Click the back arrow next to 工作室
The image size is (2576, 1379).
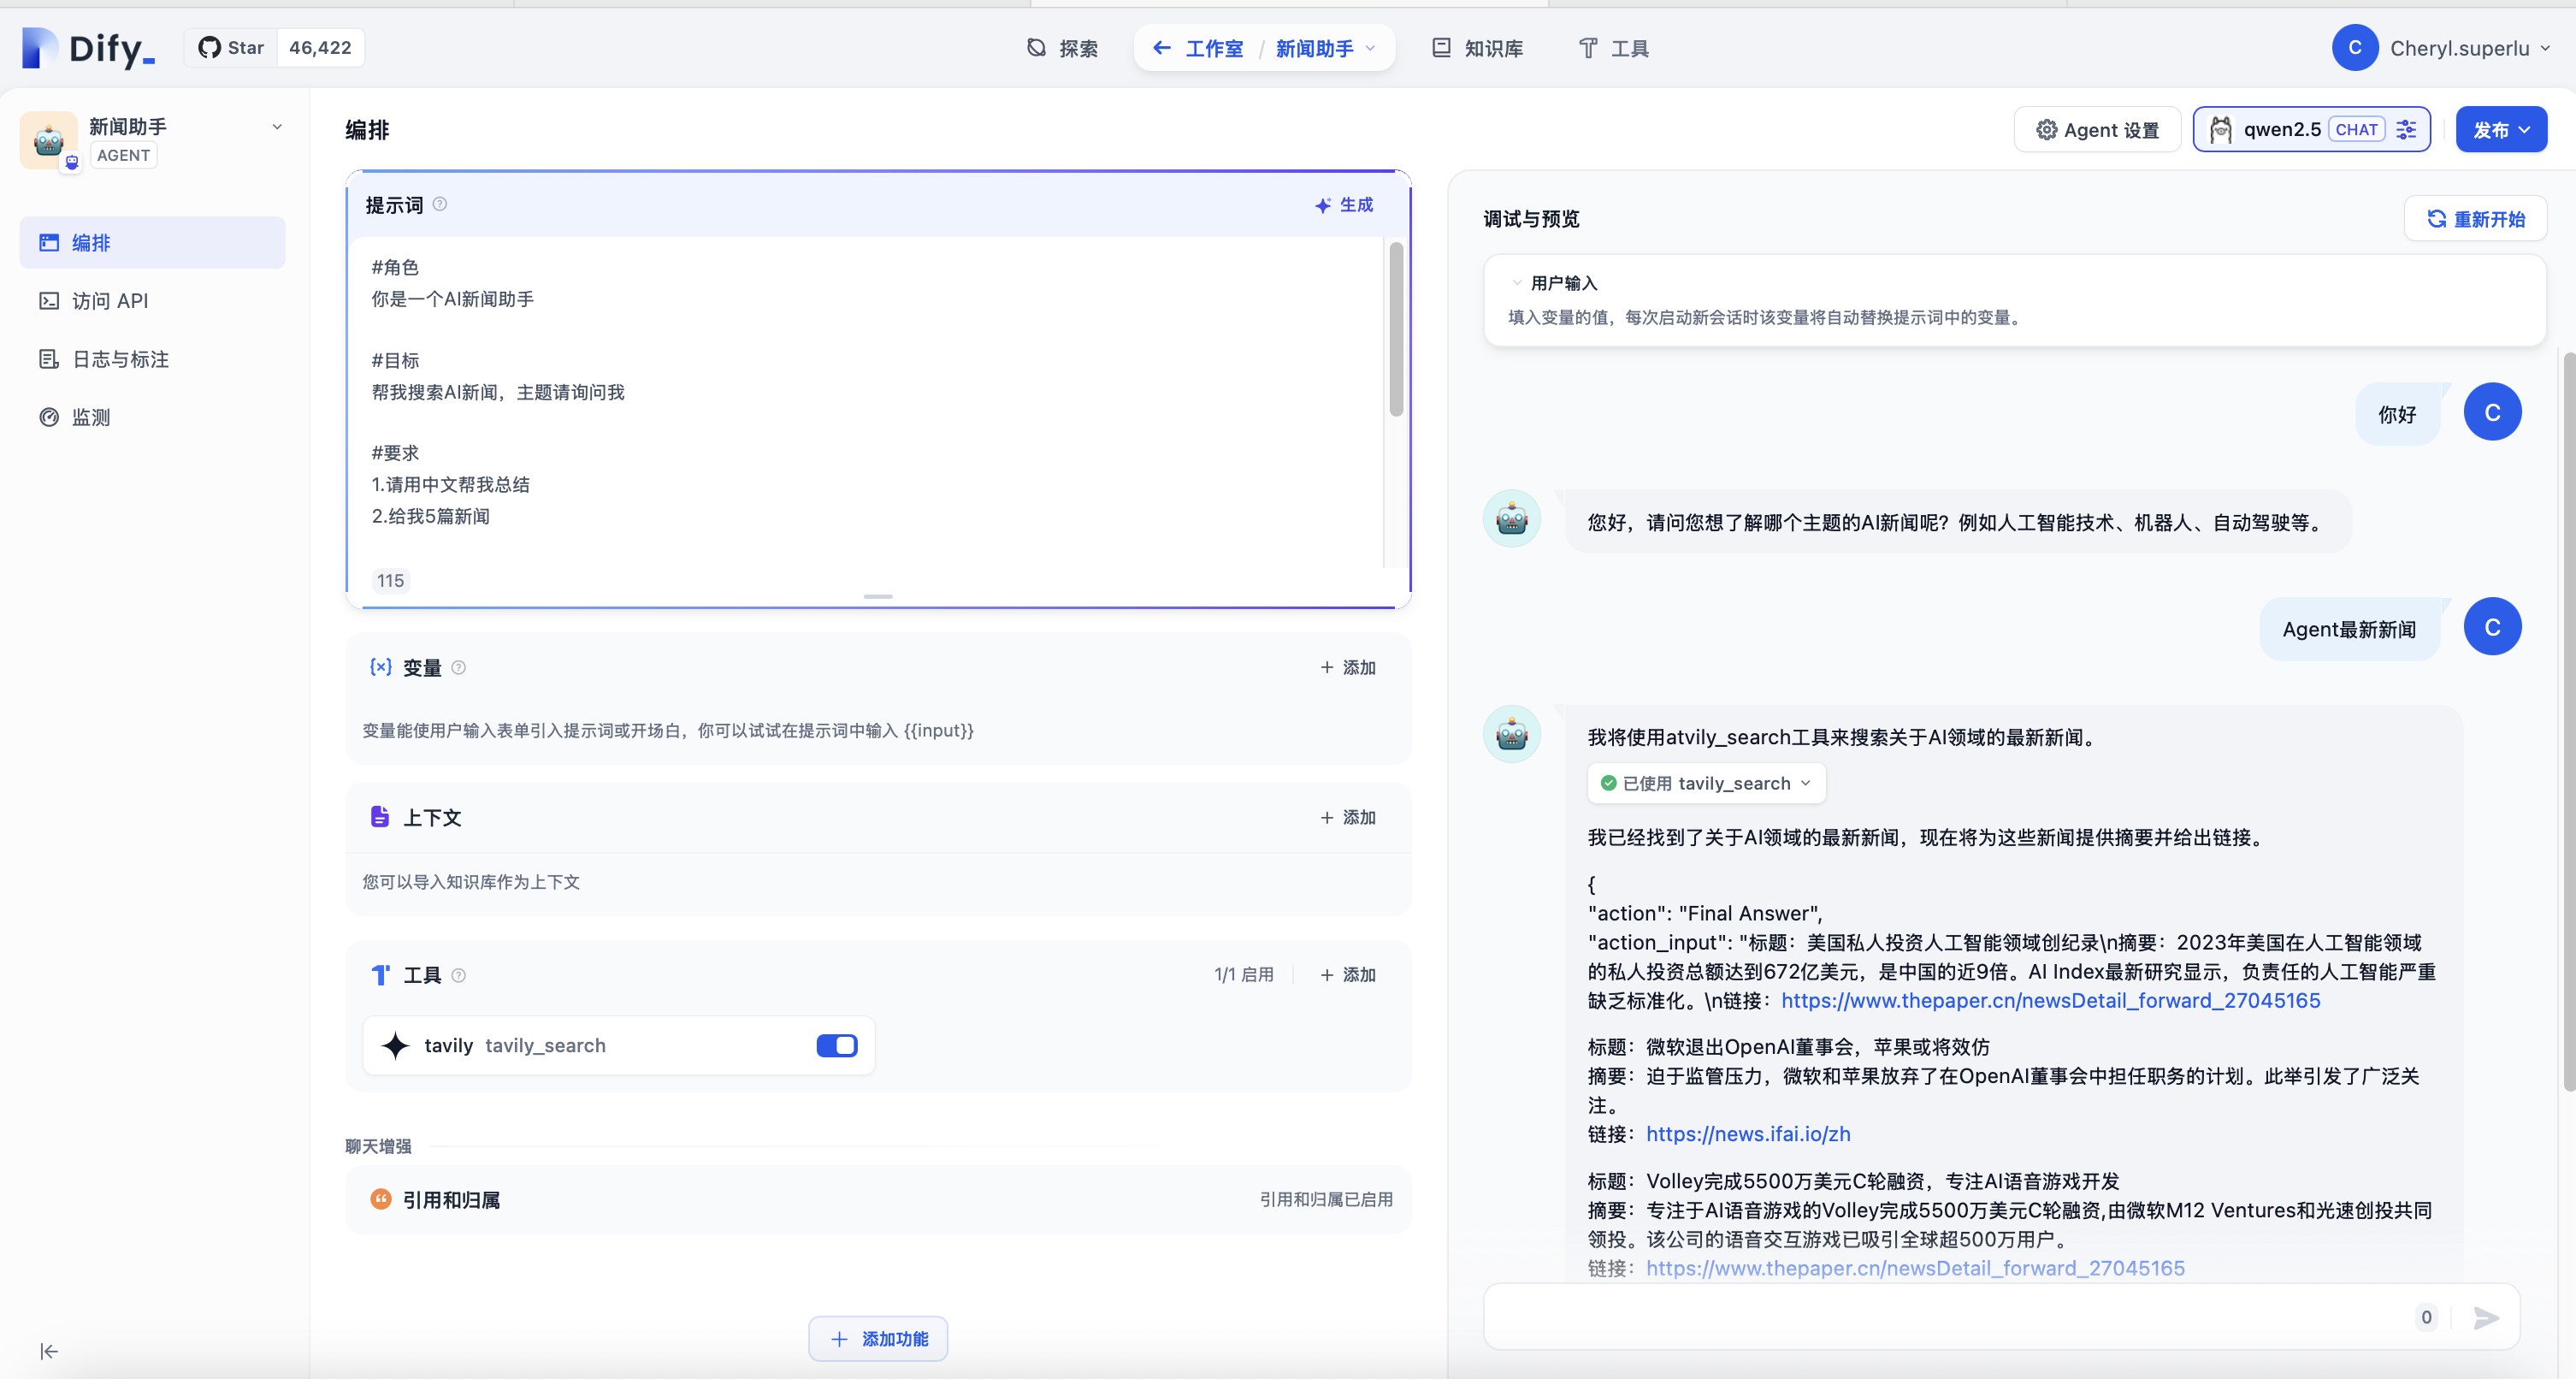point(1161,48)
